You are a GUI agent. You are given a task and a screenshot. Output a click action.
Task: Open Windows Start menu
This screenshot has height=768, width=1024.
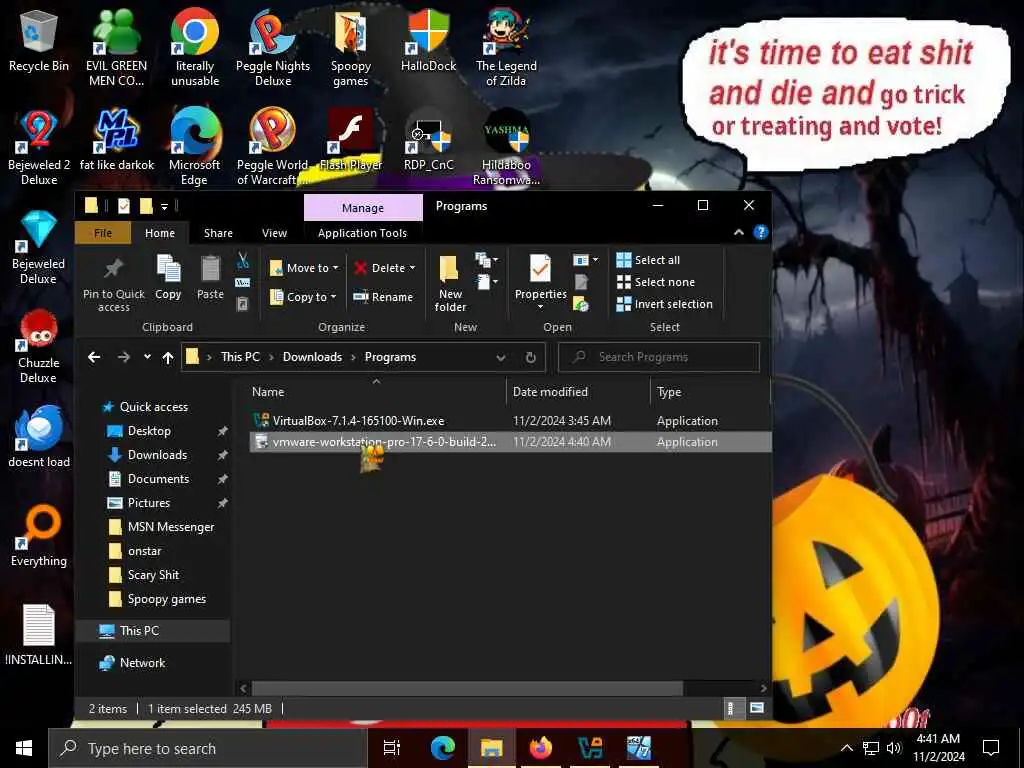(x=24, y=748)
